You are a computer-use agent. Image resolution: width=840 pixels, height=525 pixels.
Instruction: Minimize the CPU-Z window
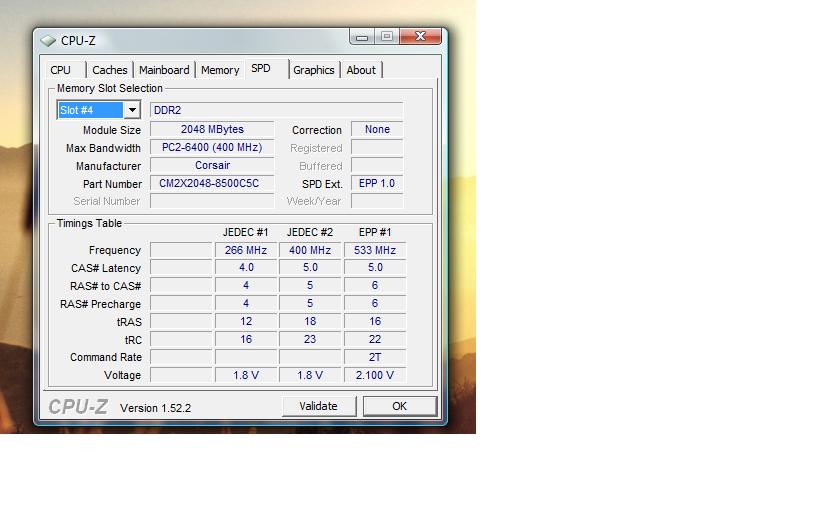362,37
